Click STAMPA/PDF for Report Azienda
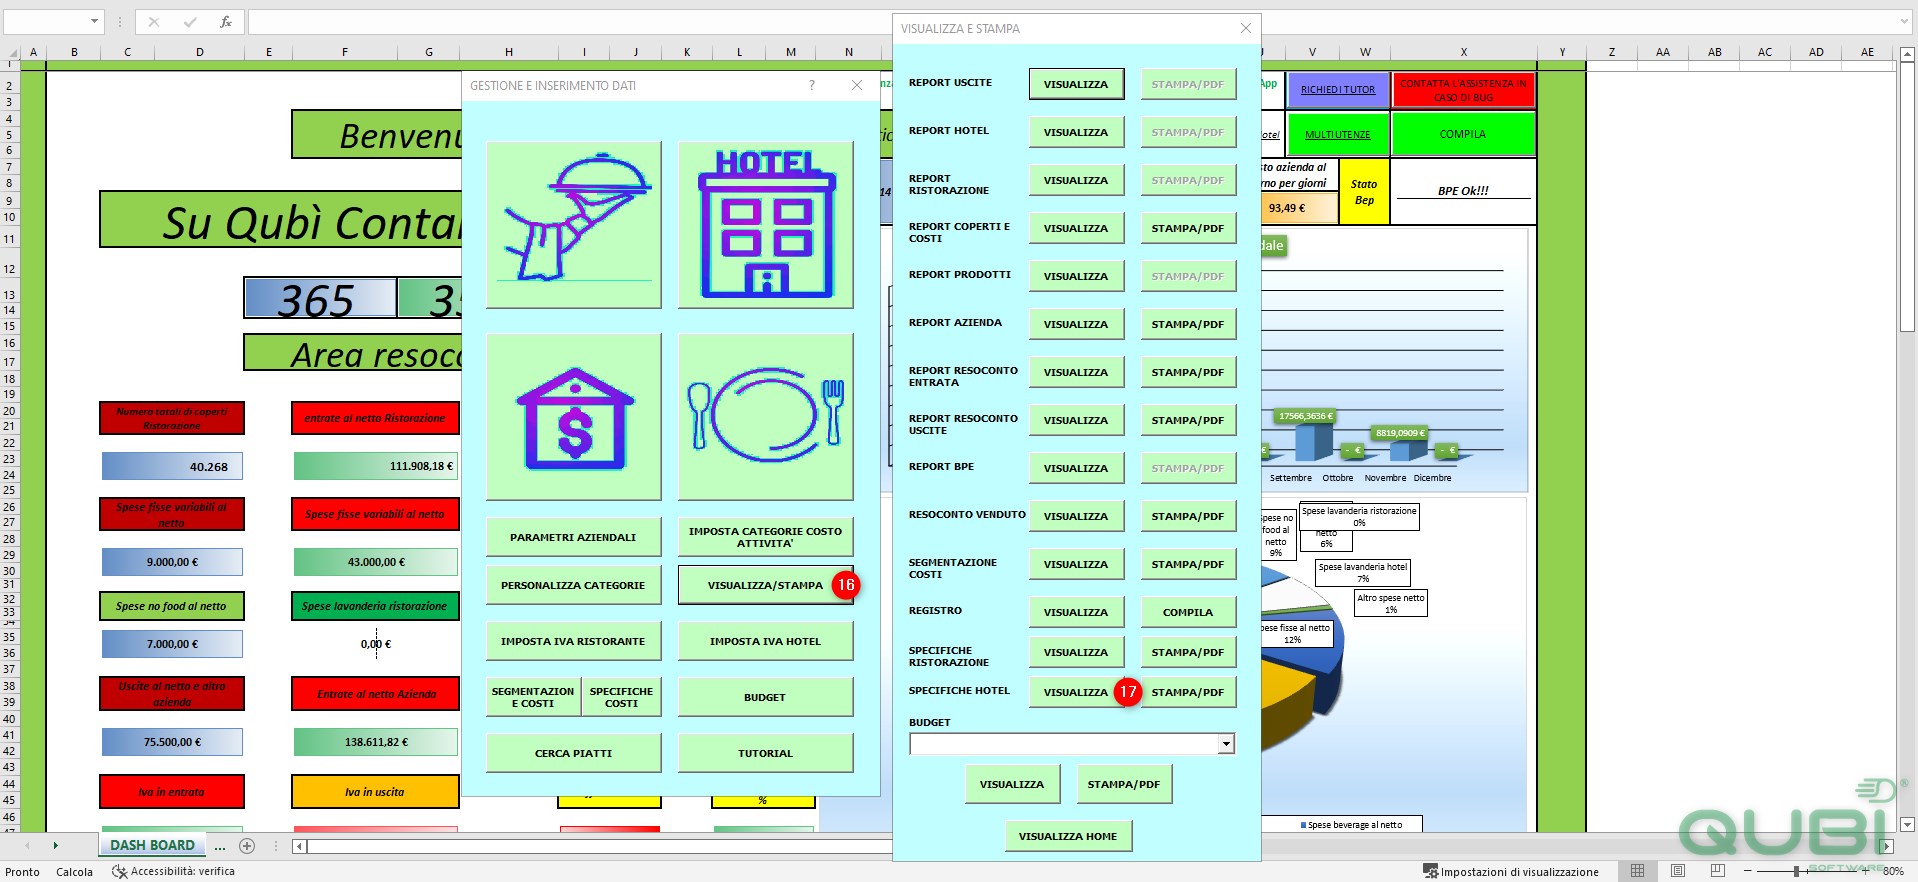 point(1188,324)
